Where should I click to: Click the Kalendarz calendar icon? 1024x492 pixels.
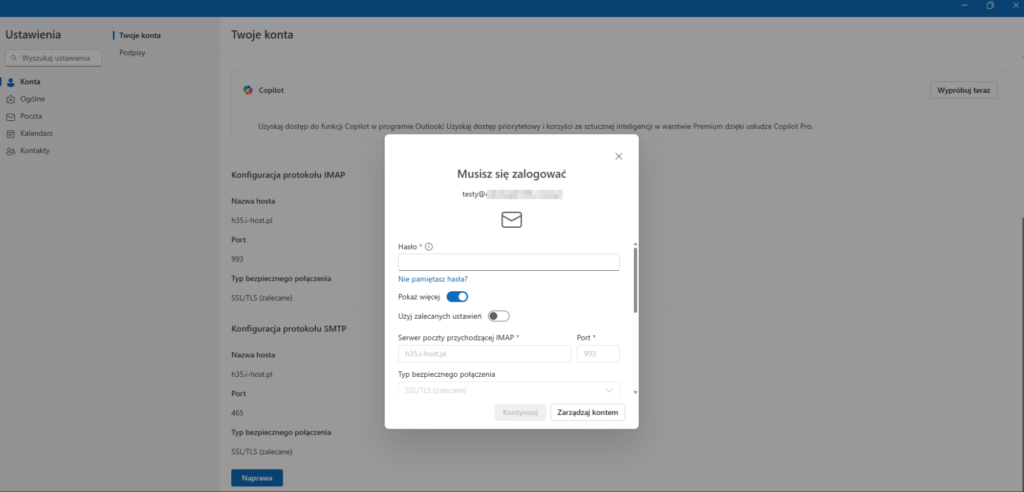(x=11, y=133)
